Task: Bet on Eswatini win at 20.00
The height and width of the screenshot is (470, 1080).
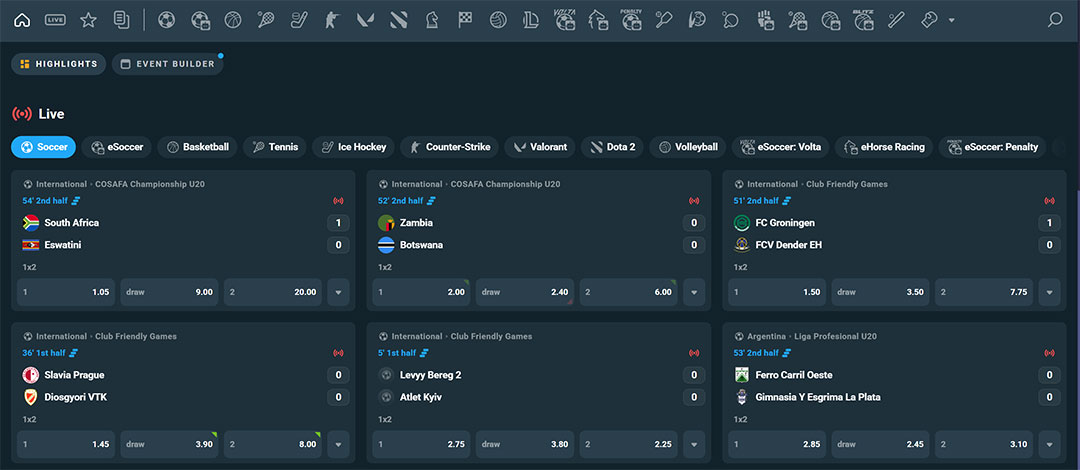Action: [x=273, y=292]
